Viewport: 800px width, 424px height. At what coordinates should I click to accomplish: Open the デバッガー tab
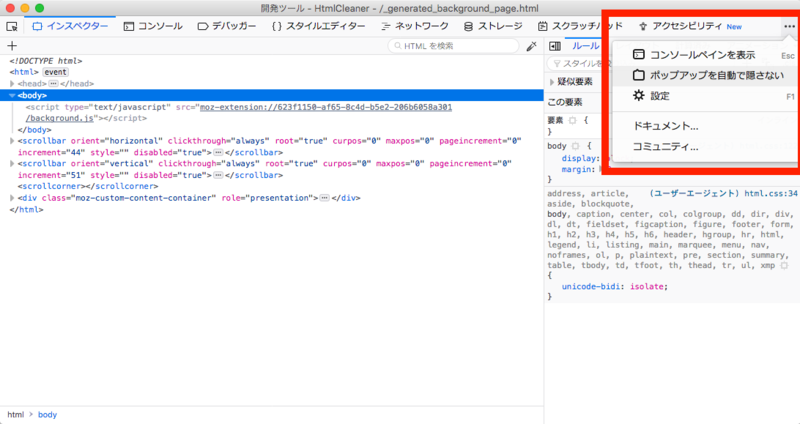tap(227, 26)
